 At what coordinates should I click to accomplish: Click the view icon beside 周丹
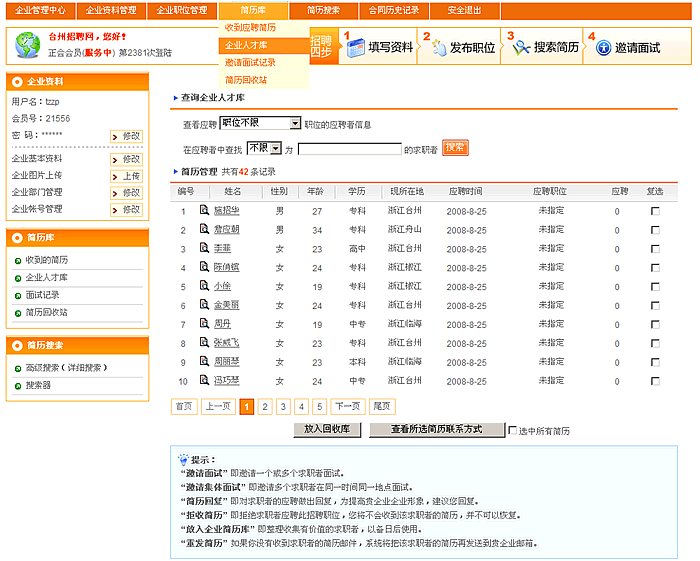(204, 324)
